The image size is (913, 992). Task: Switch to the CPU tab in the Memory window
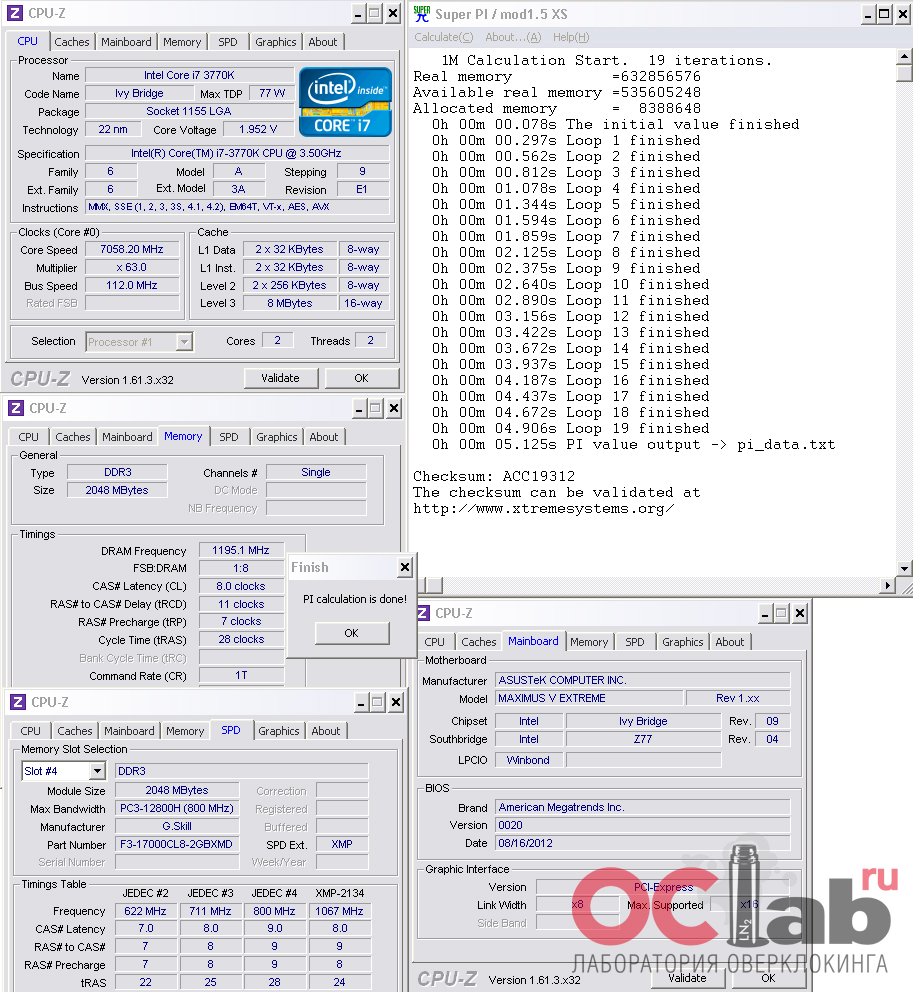click(x=28, y=437)
